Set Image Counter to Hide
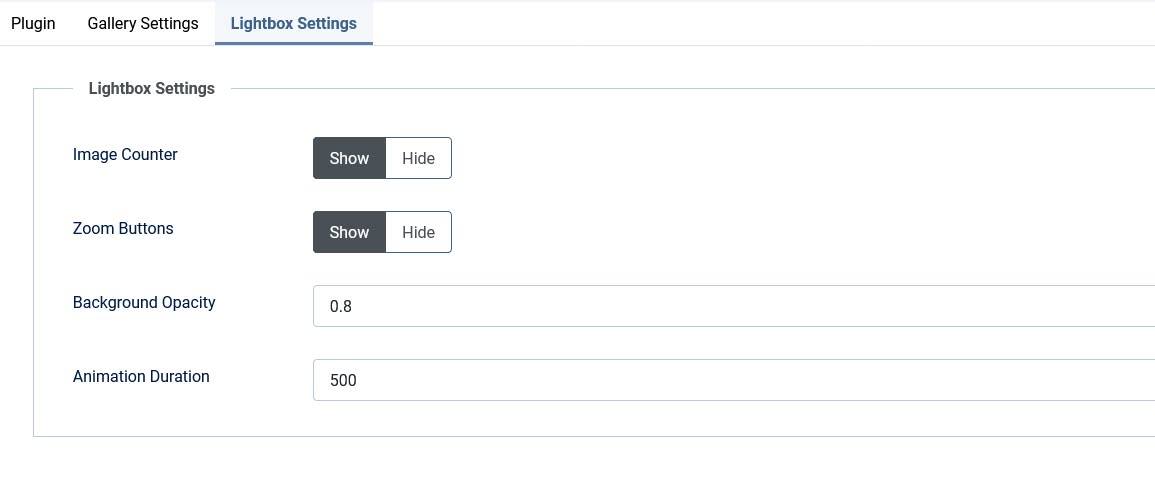Screen dimensions: 1155x478 coord(418,158)
